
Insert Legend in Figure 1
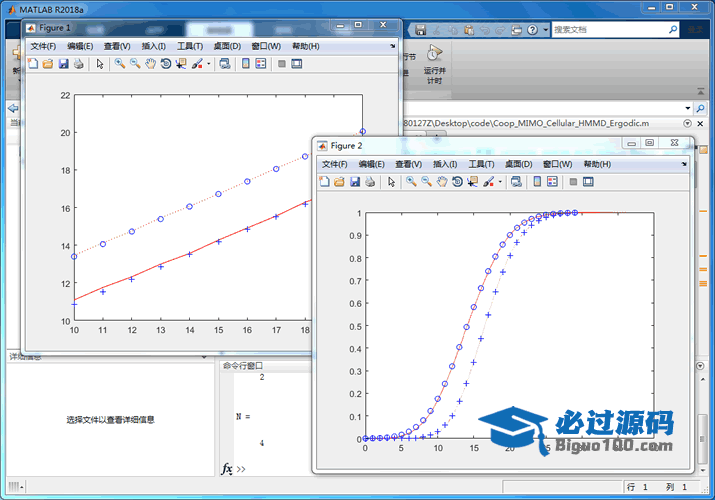pyautogui.click(x=261, y=64)
